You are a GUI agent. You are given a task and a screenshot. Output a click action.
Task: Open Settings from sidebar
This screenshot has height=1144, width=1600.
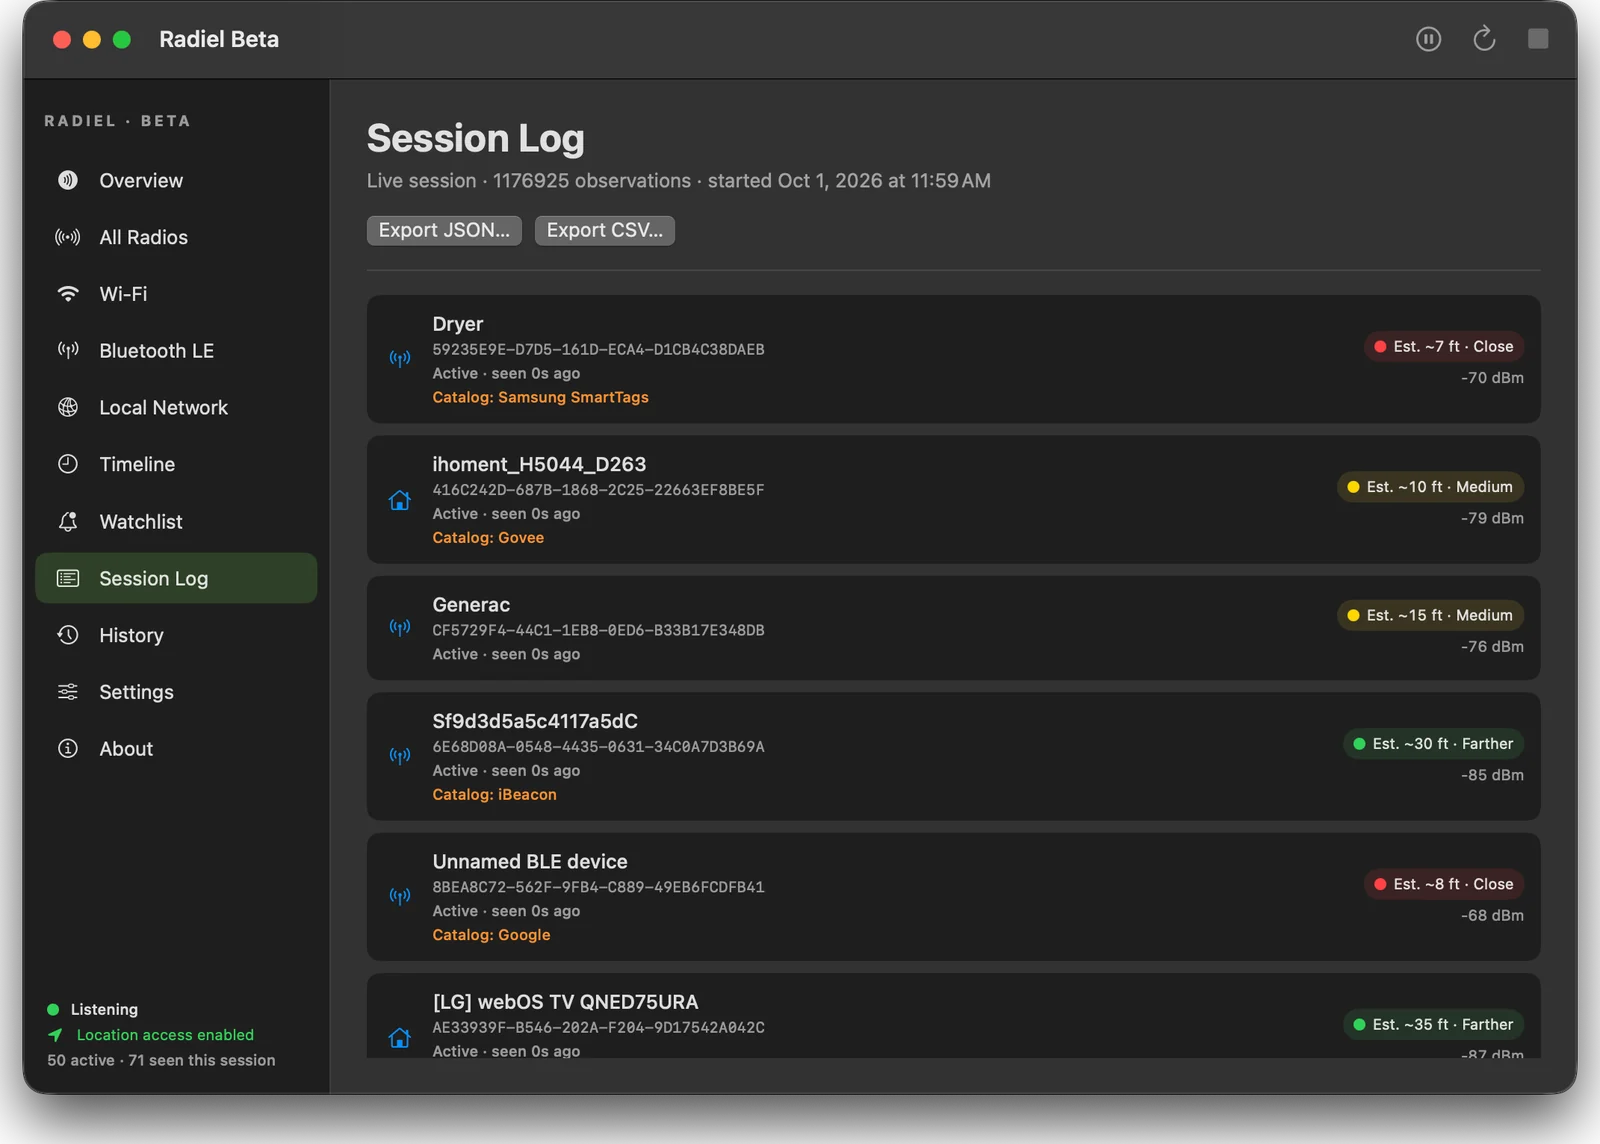pyautogui.click(x=176, y=692)
